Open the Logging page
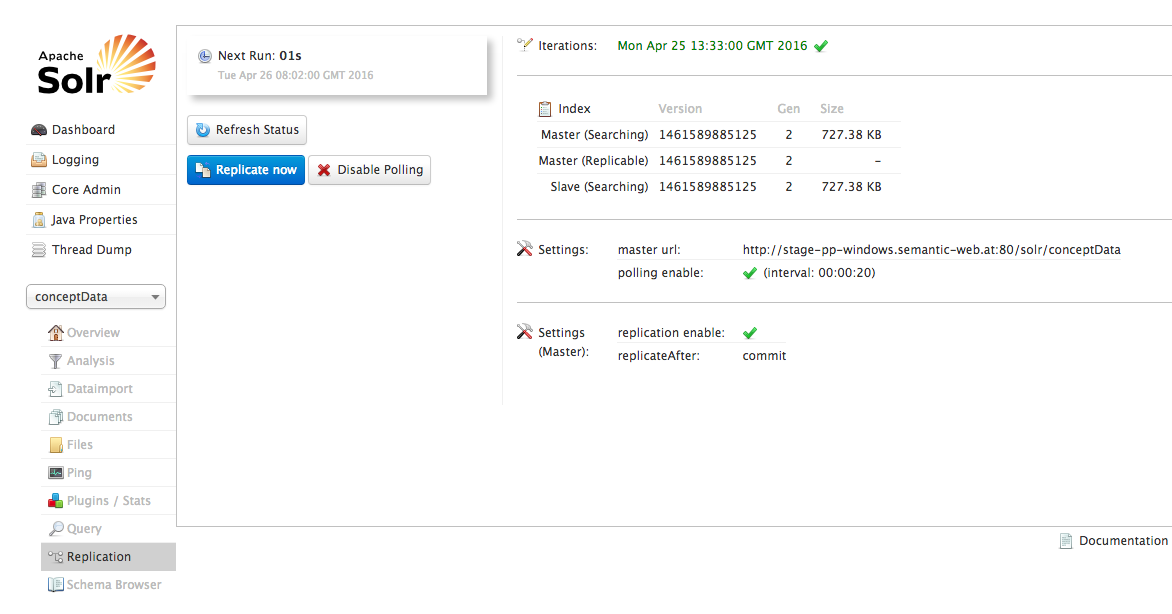 pyautogui.click(x=75, y=160)
